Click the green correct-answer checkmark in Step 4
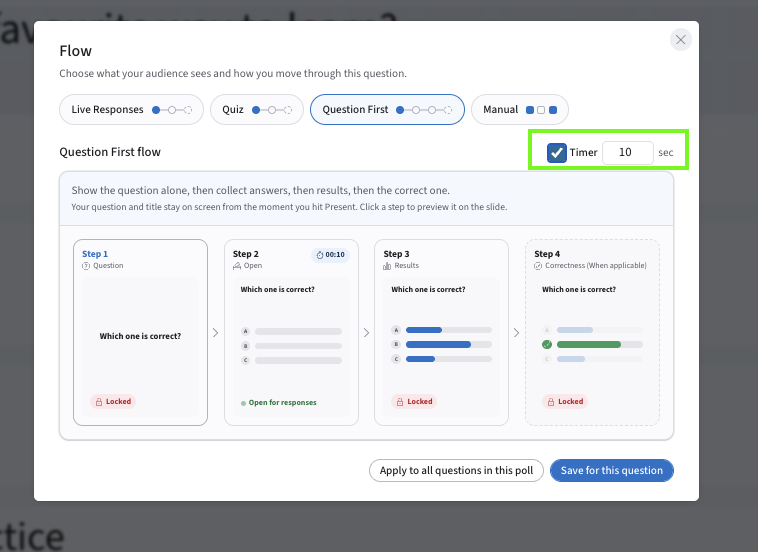 click(x=547, y=345)
